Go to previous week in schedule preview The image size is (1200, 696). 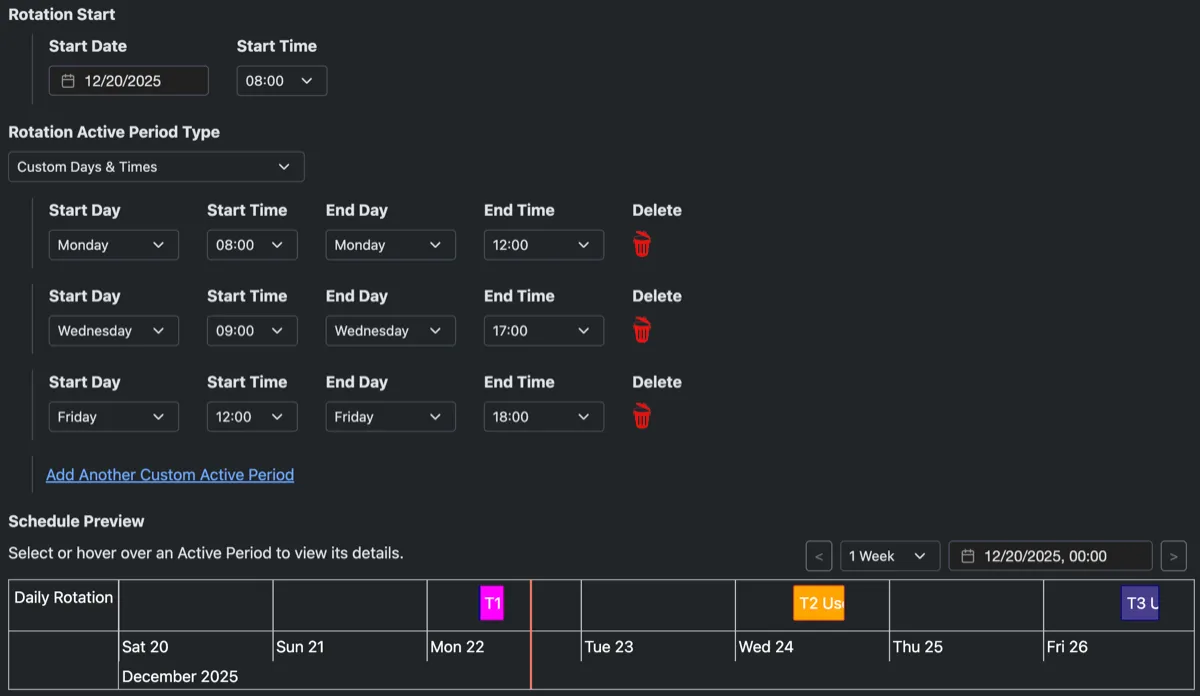pos(819,556)
